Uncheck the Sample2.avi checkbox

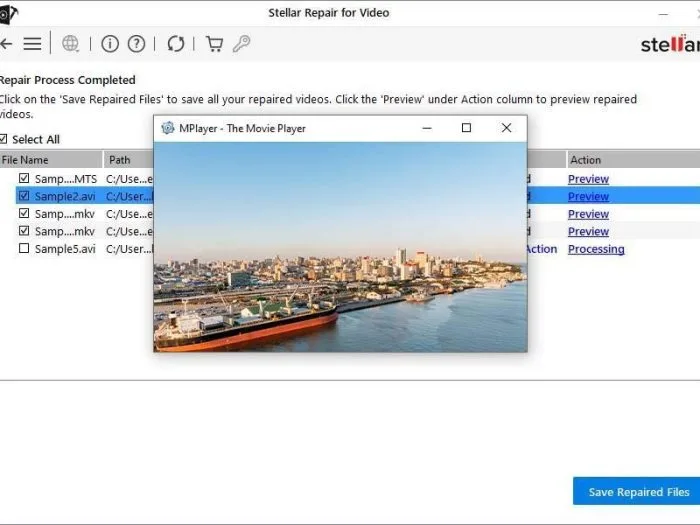pyautogui.click(x=24, y=196)
